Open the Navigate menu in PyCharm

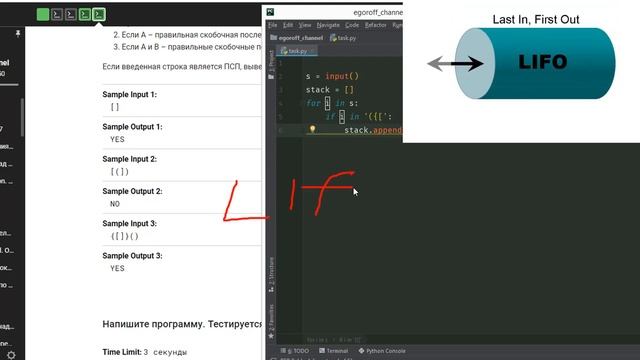(328, 25)
